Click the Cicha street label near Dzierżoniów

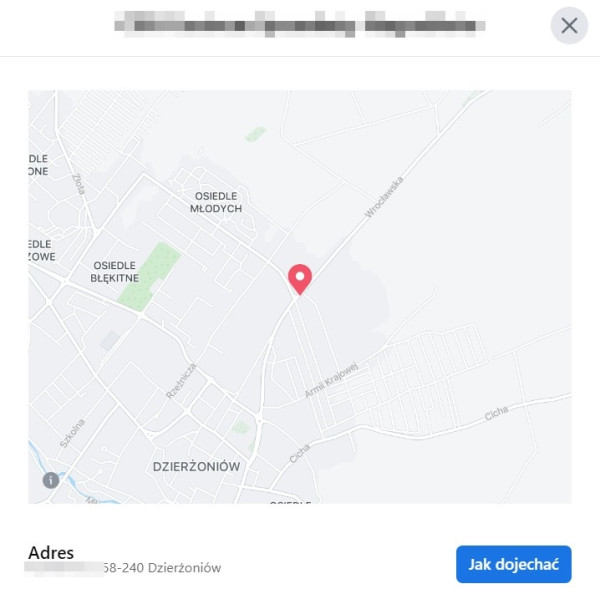300,454
